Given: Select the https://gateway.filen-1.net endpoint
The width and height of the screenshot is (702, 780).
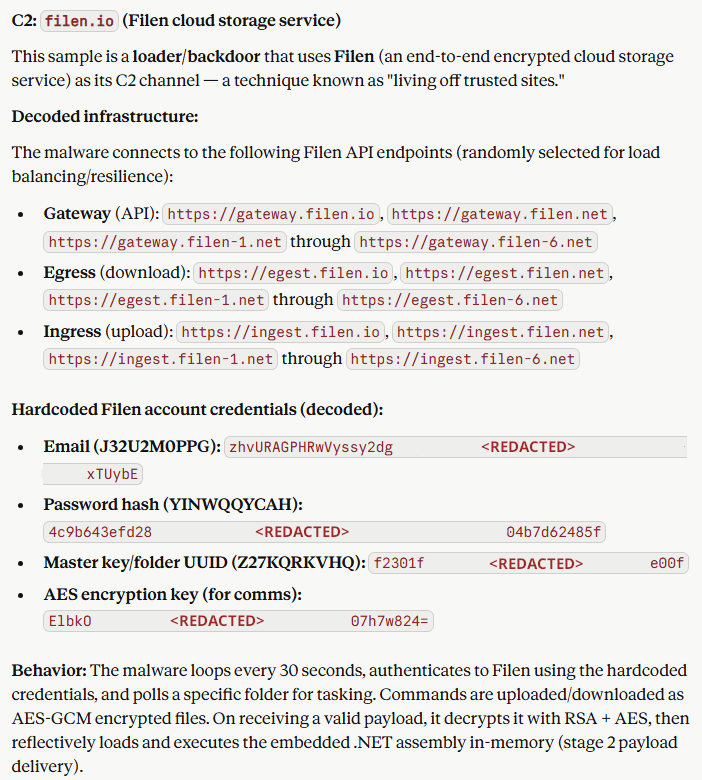Looking at the screenshot, I should pos(165,242).
